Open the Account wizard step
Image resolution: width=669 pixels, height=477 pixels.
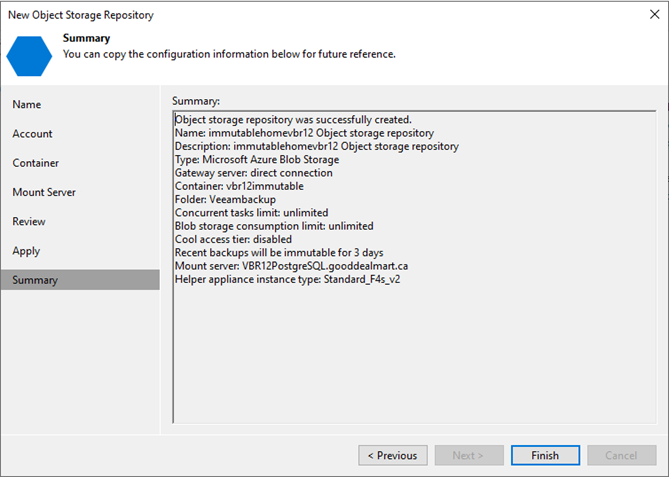tap(32, 134)
